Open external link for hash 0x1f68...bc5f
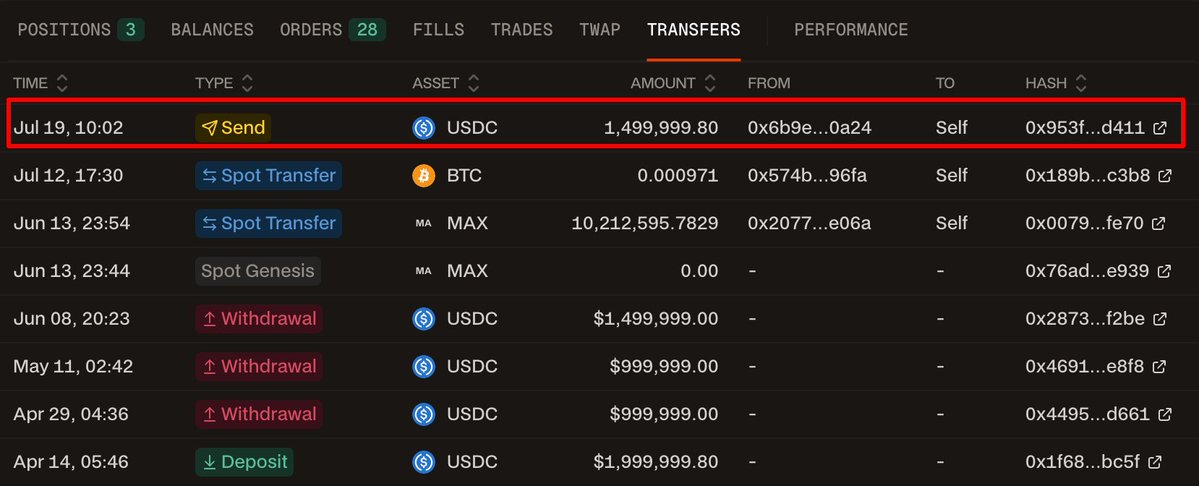This screenshot has height=486, width=1199. point(1155,462)
